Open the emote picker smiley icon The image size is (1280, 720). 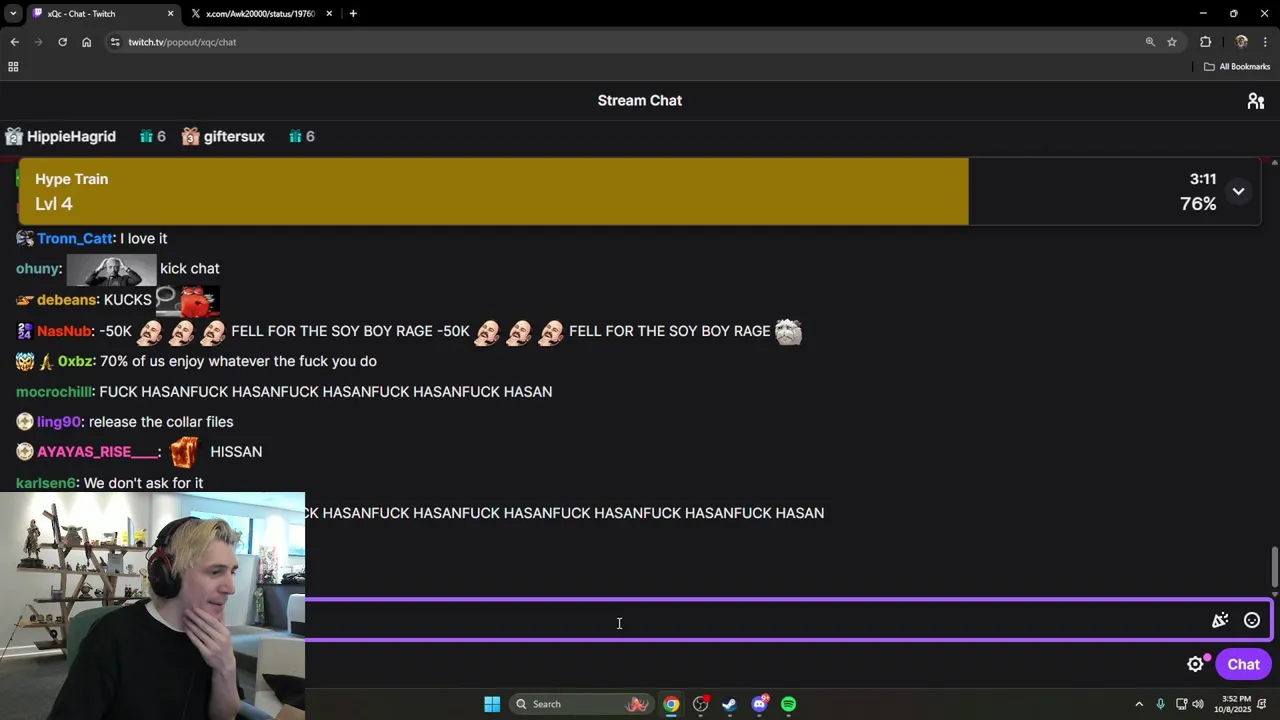coord(1252,620)
